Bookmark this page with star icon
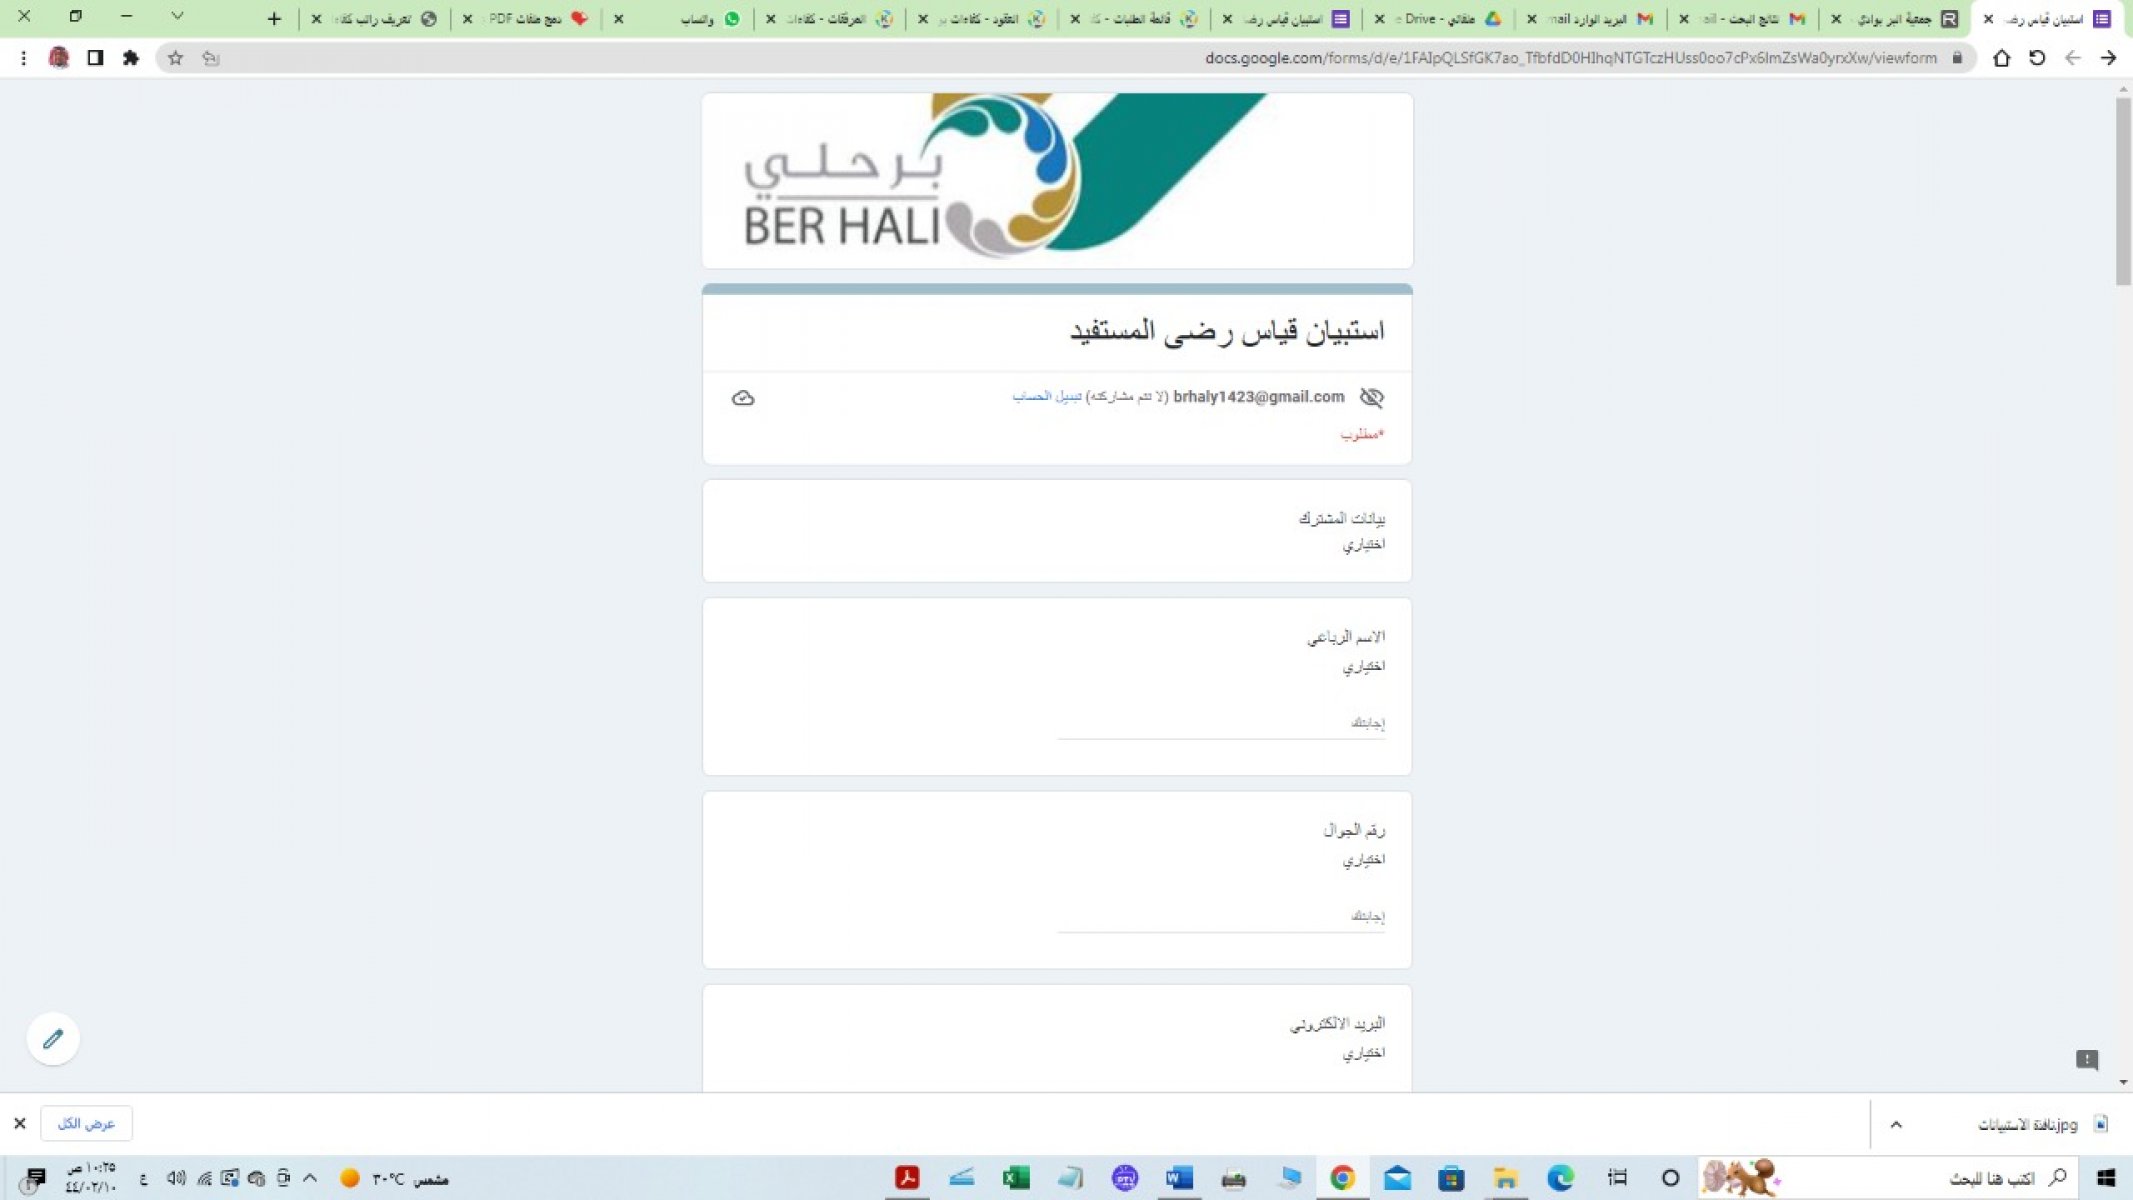Viewport: 2133px width, 1200px height. (175, 58)
